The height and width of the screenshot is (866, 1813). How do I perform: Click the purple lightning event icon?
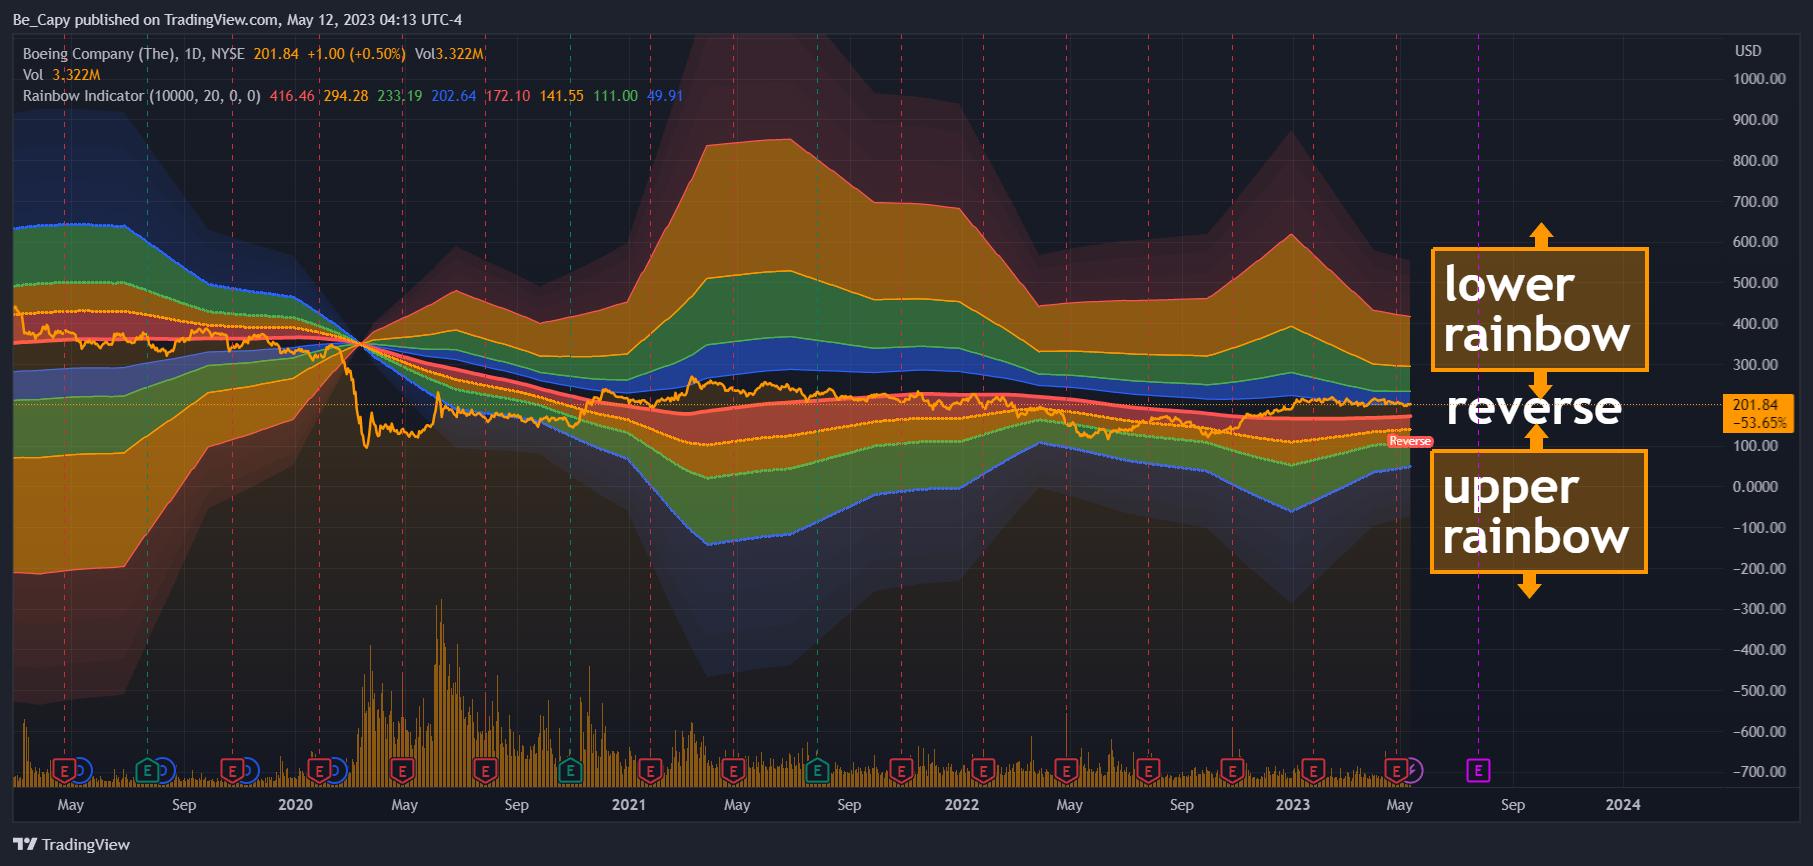[1414, 771]
